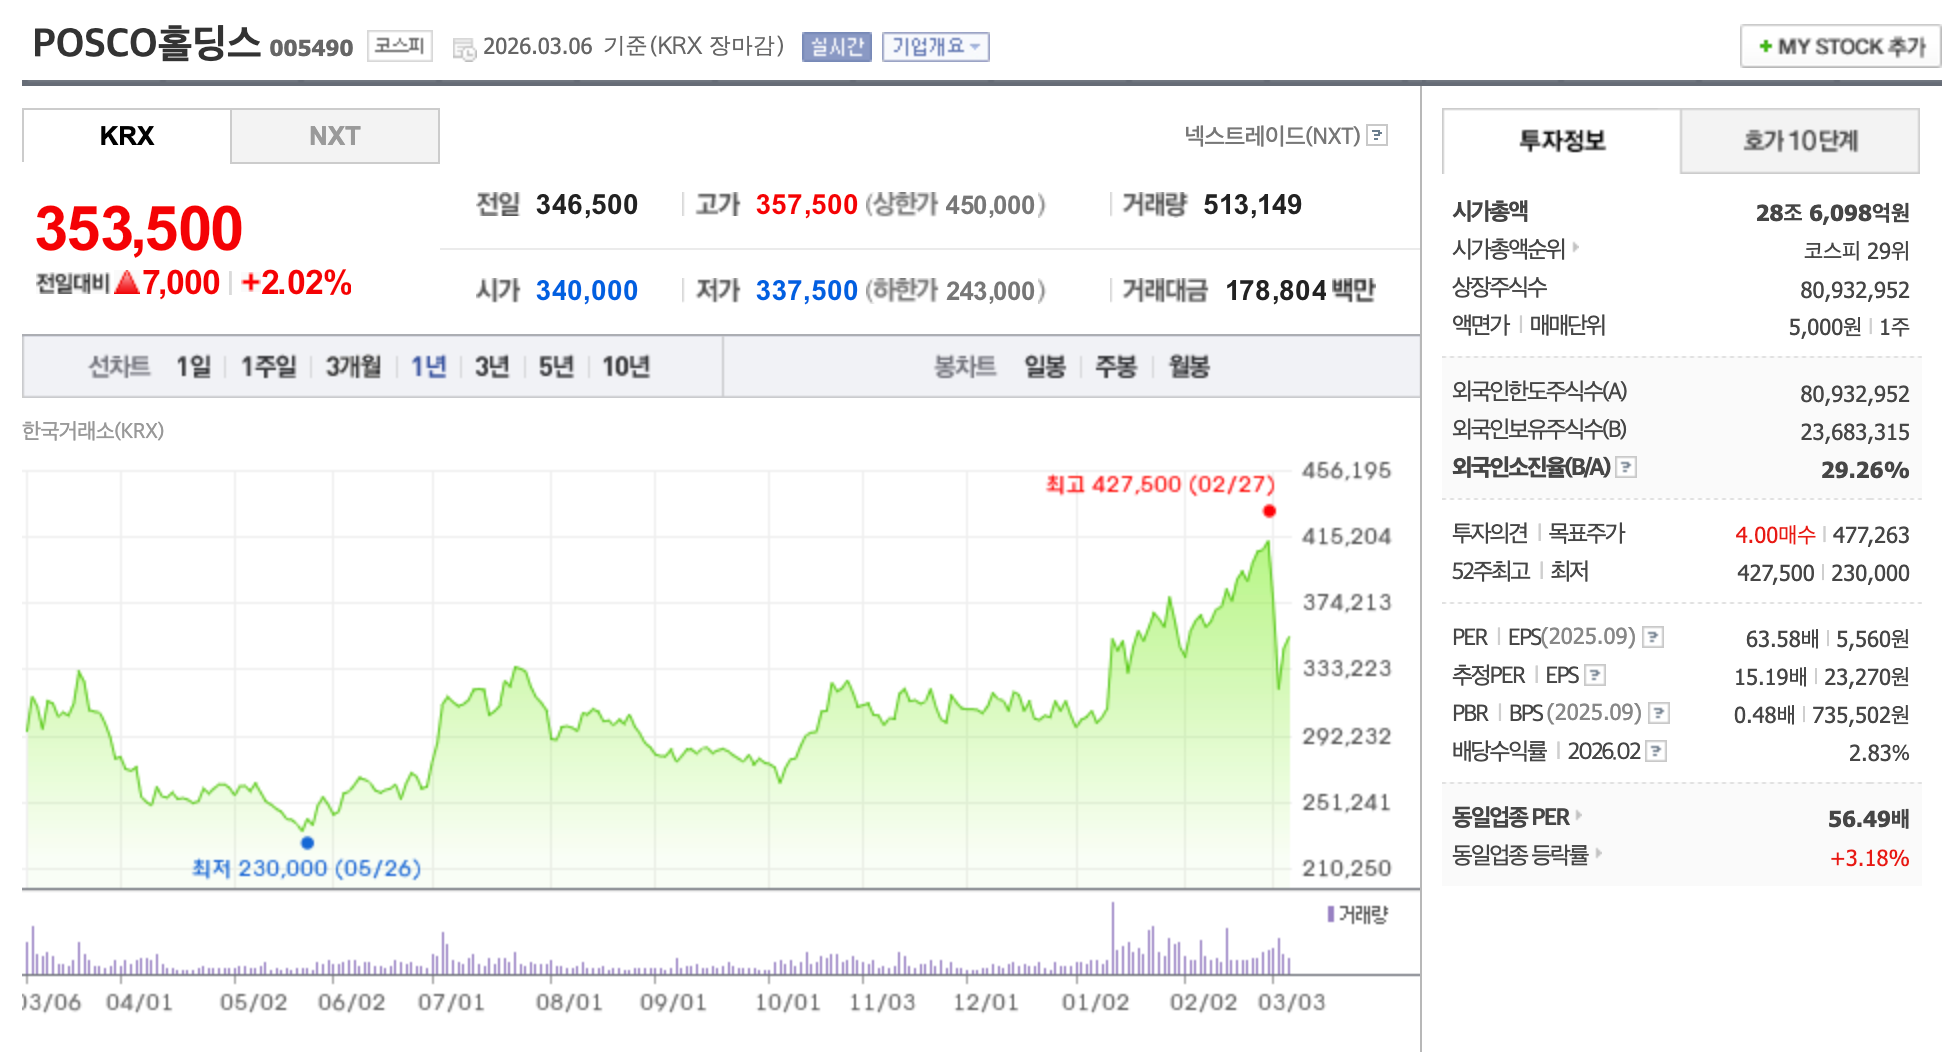Select the 1년 line chart period

click(x=429, y=367)
